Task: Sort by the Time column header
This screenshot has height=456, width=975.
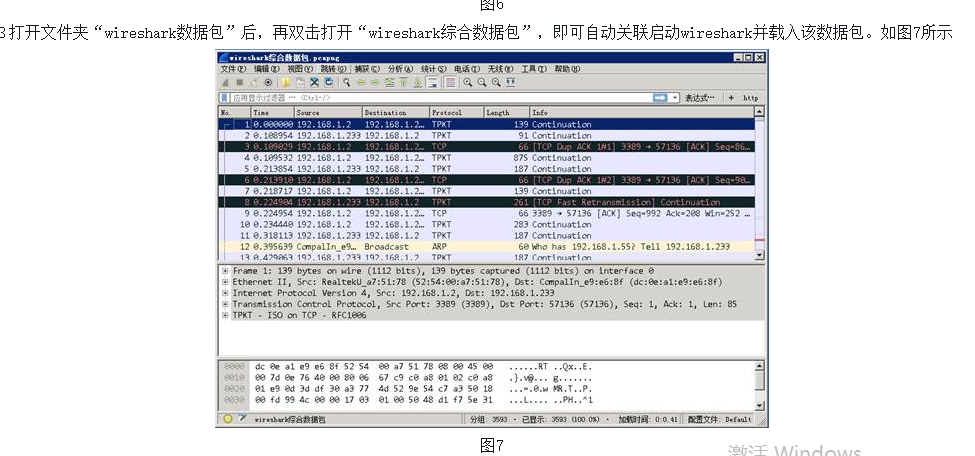Action: point(272,113)
